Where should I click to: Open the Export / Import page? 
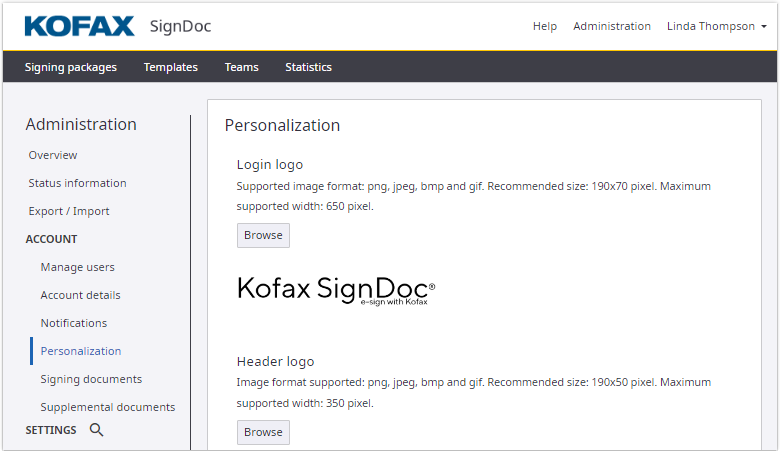coord(69,211)
